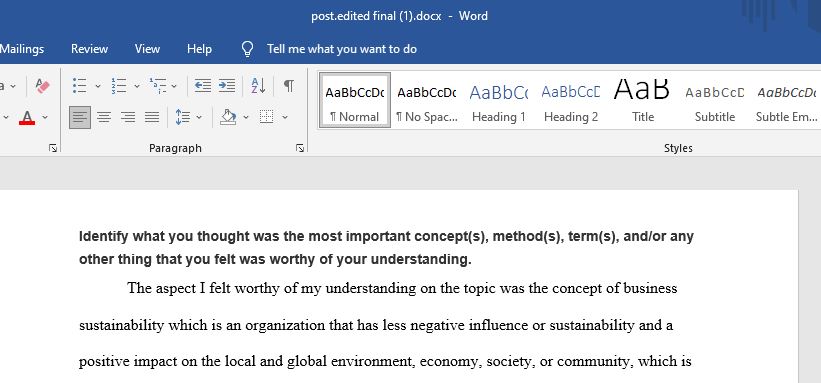This screenshot has height=383, width=821.
Task: Open the line spacing dropdown arrow
Action: [x=199, y=117]
